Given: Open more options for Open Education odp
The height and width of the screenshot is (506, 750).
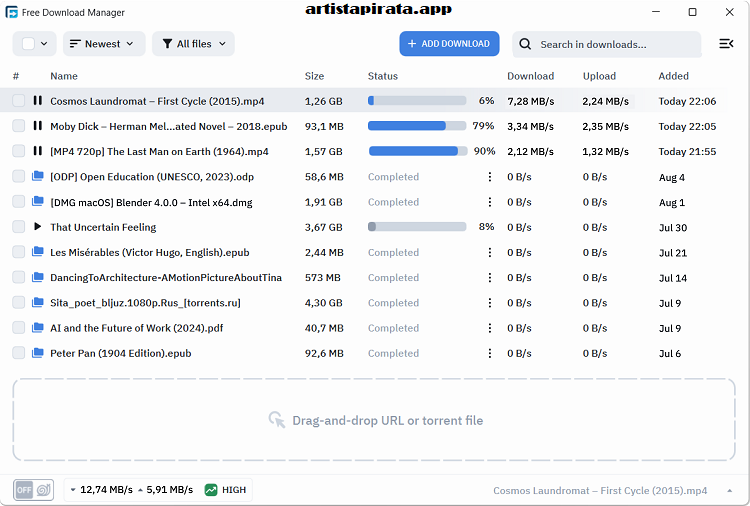Looking at the screenshot, I should pyautogui.click(x=489, y=177).
